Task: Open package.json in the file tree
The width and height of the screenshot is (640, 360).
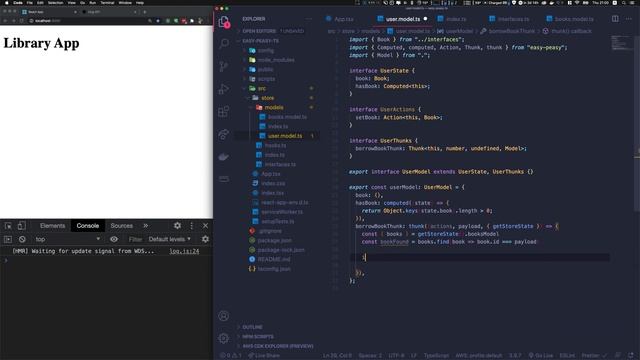Action: pos(274,240)
